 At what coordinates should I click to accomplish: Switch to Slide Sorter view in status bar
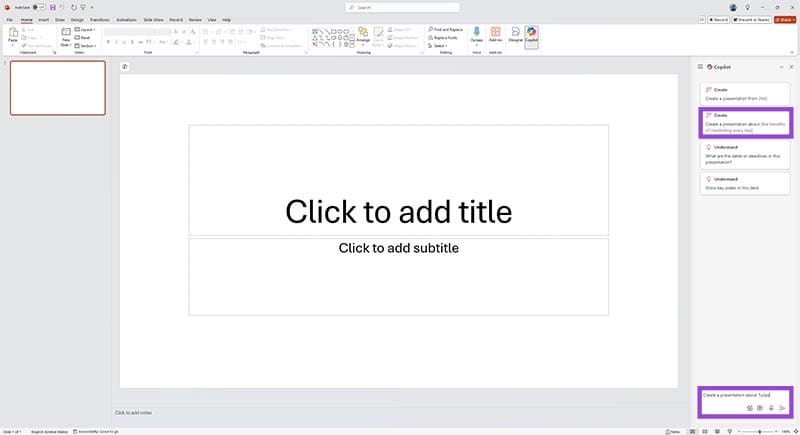705,431
